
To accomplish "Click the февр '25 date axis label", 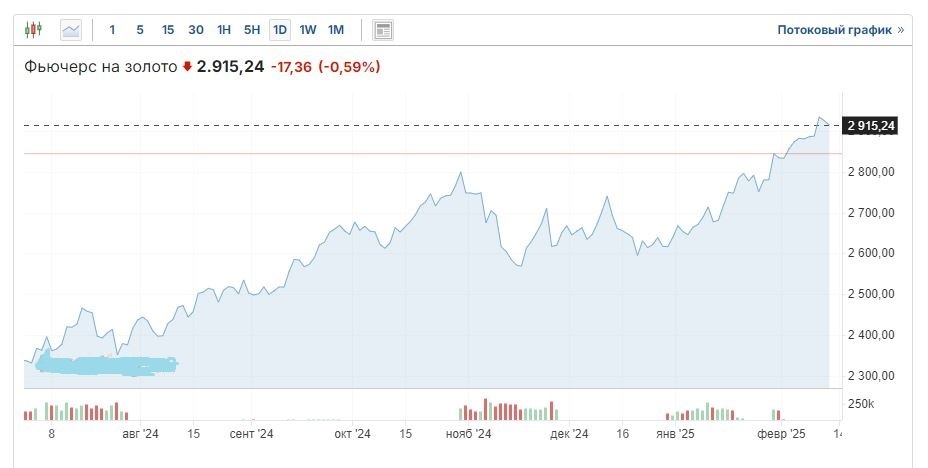I will coord(781,435).
